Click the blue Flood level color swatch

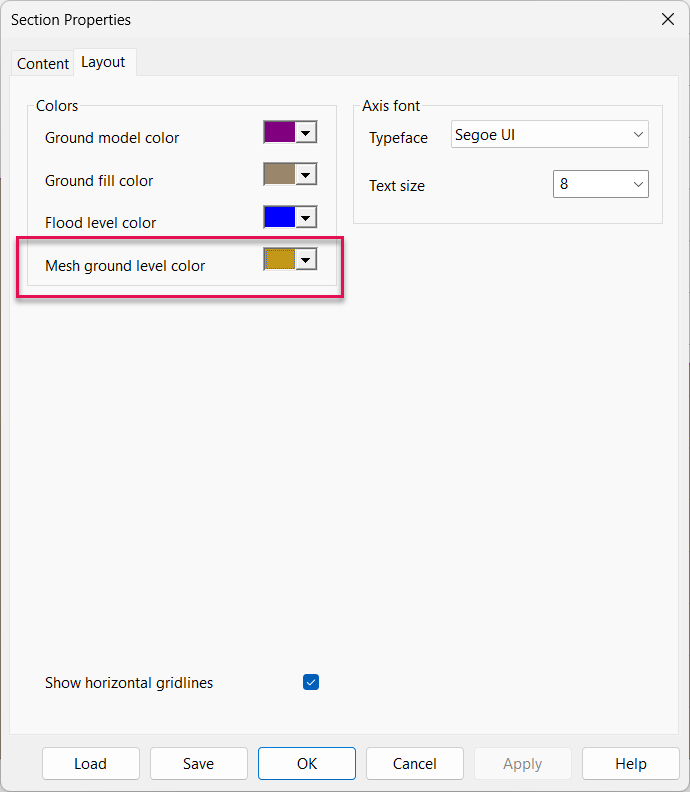(279, 217)
